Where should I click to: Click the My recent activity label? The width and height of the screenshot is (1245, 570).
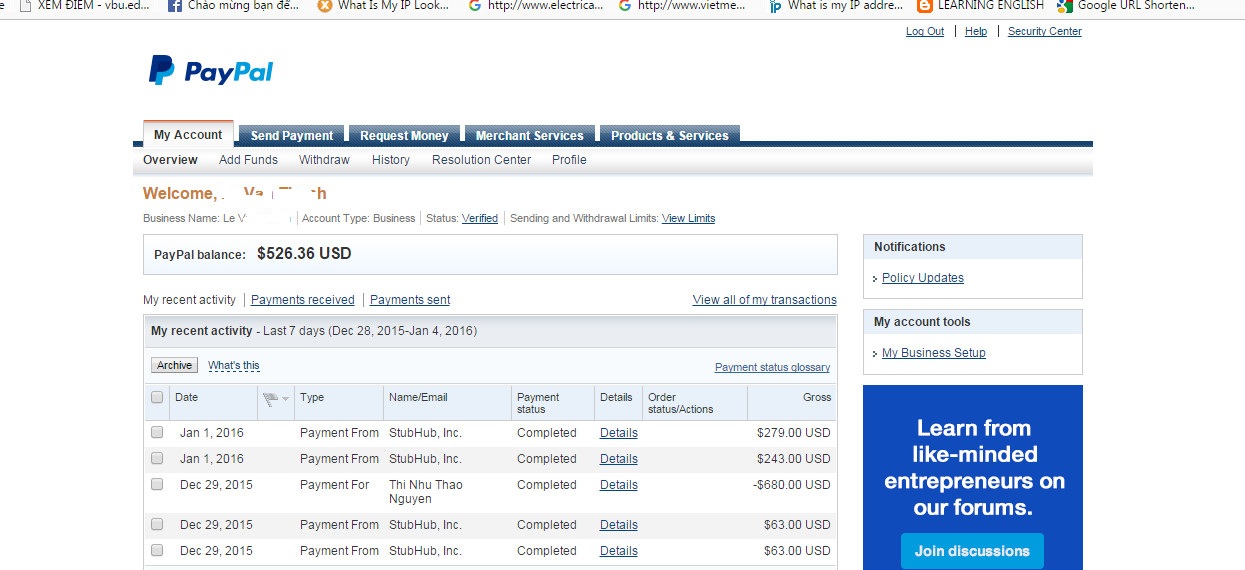click(x=189, y=300)
